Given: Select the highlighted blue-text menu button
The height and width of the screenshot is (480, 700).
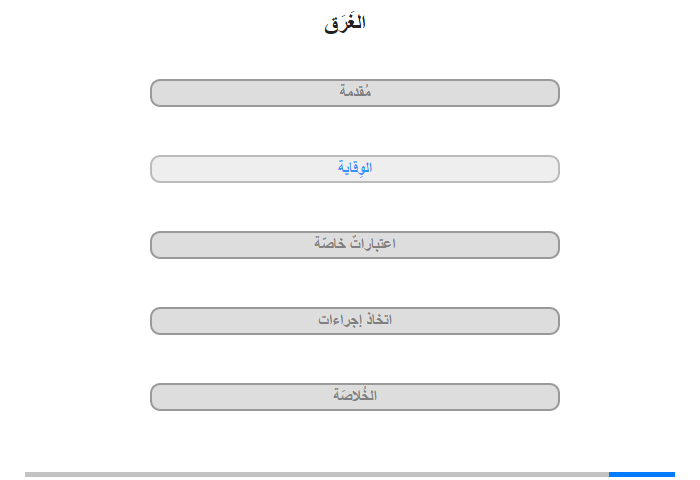Looking at the screenshot, I should (x=354, y=169).
